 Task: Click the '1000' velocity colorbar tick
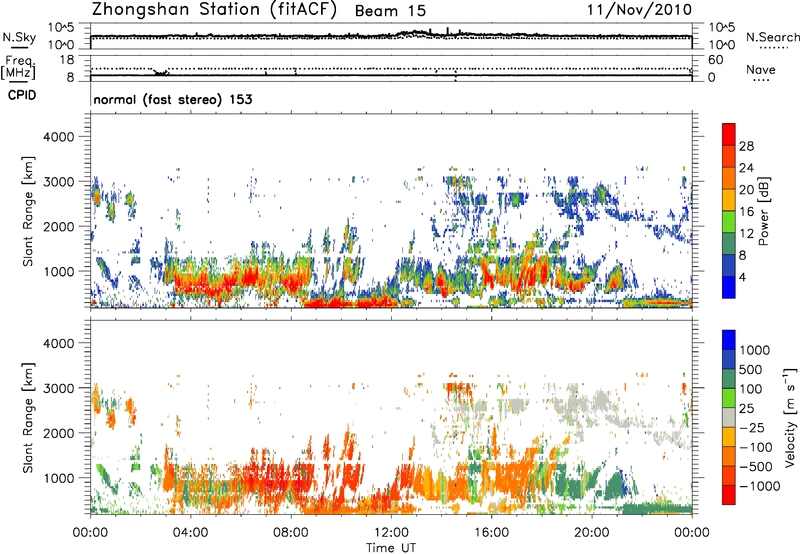point(755,350)
